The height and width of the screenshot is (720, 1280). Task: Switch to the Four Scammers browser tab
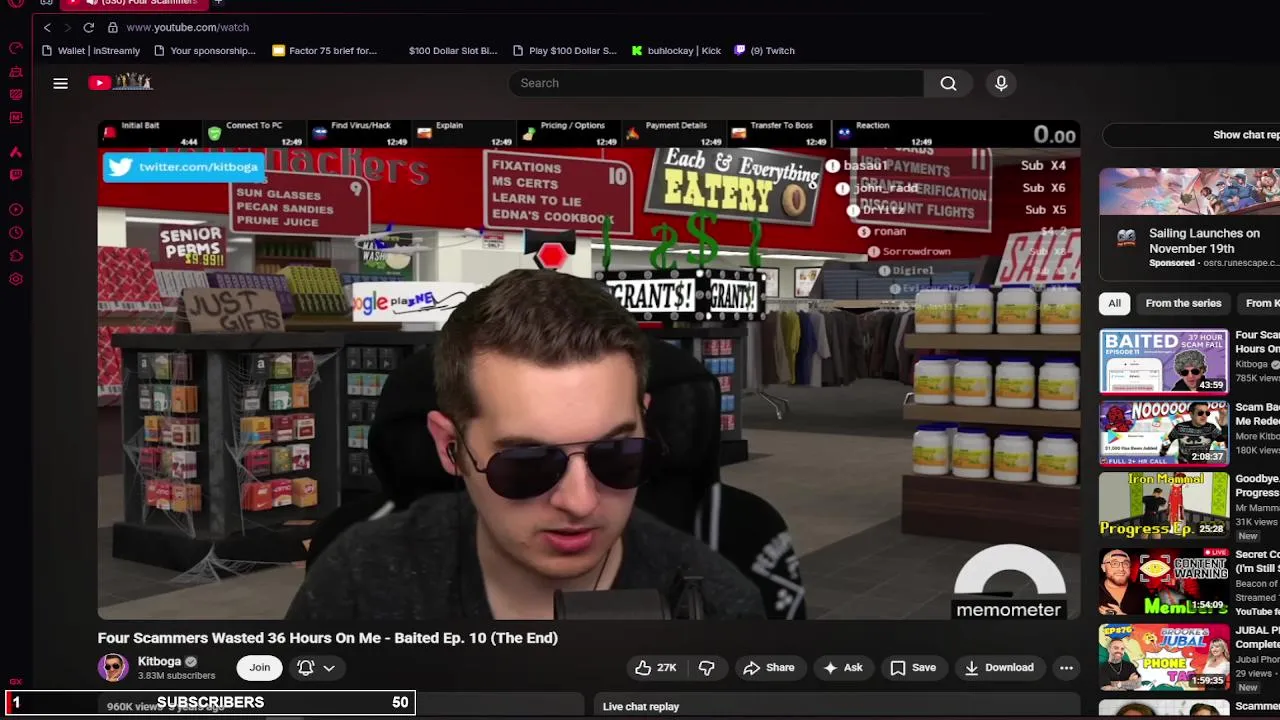coord(135,3)
